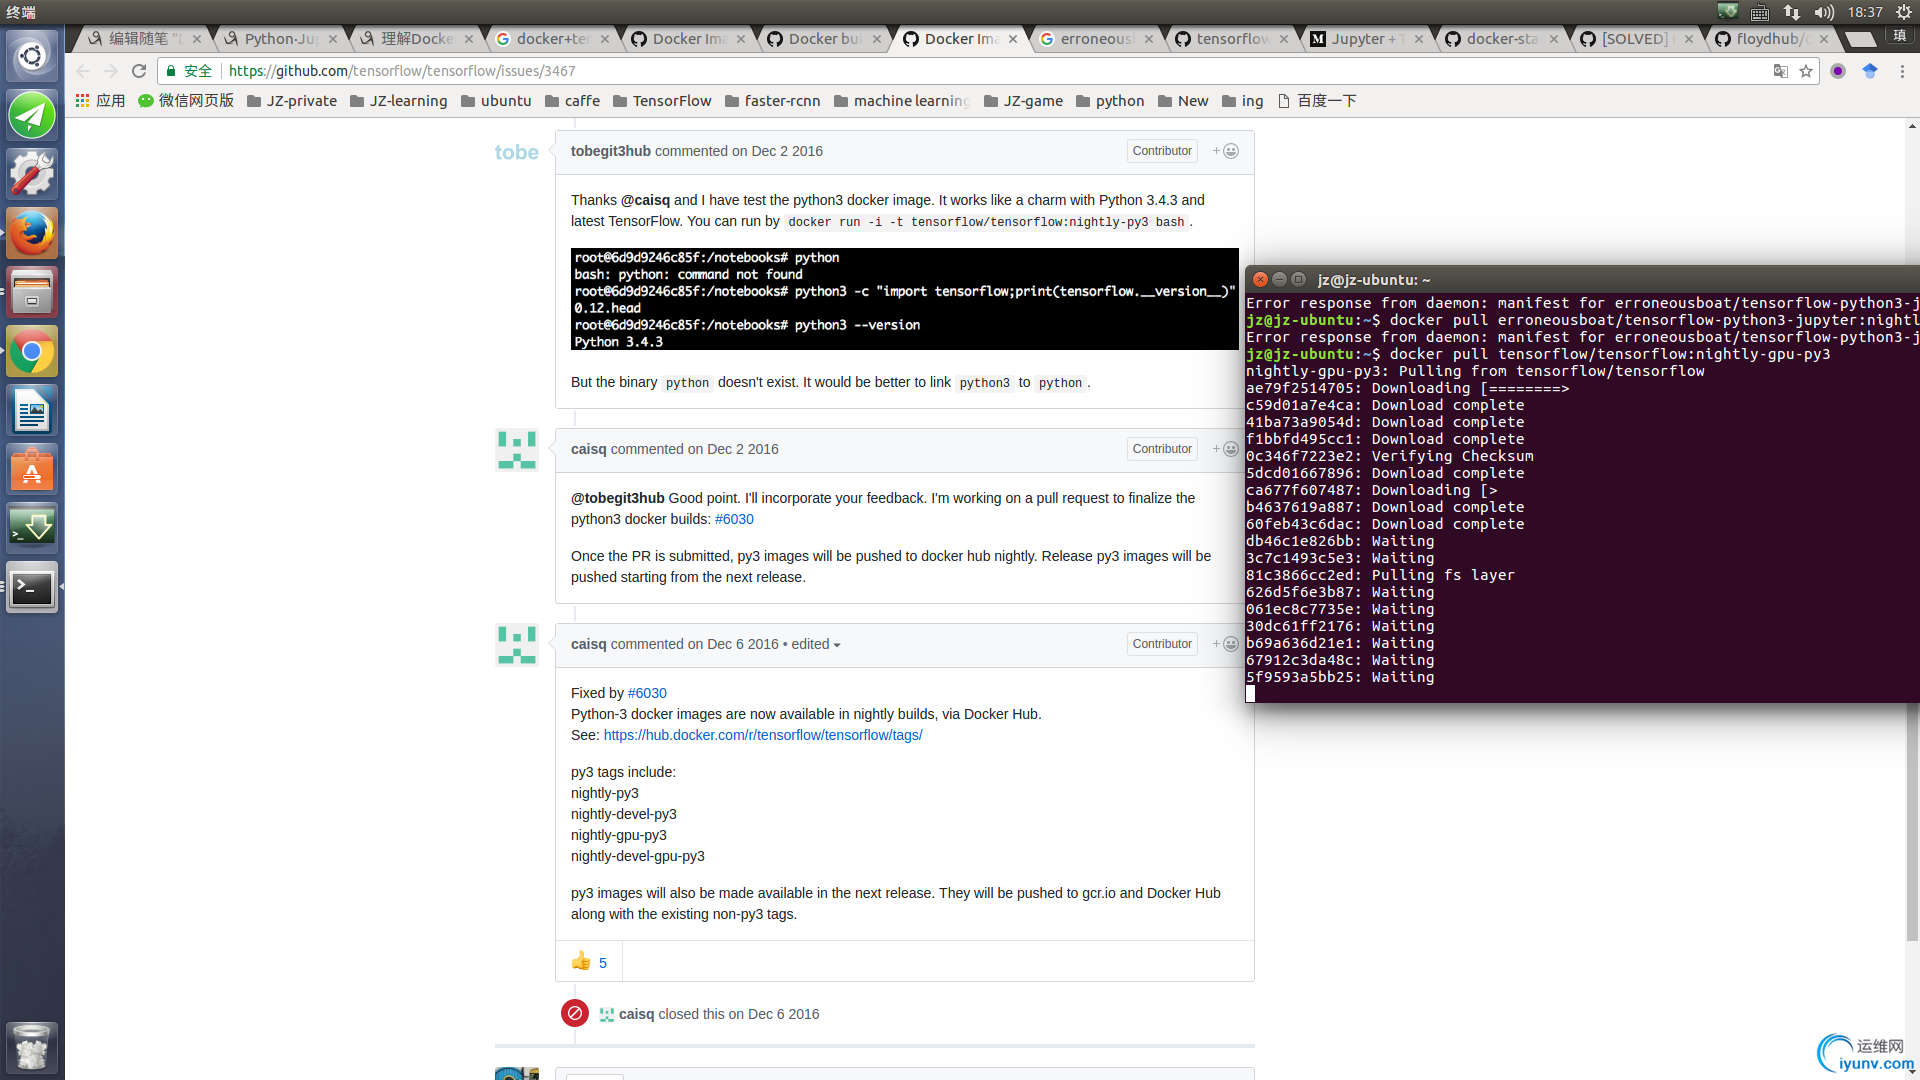Open tobegit3hub's profile link

point(610,151)
